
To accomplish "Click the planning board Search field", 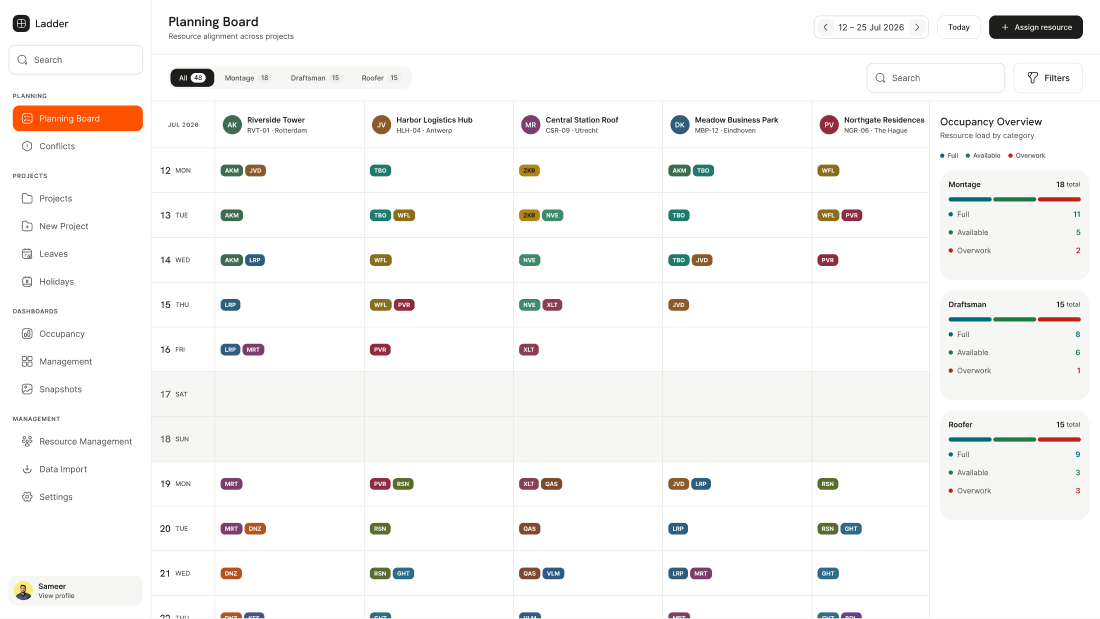I will click(x=935, y=78).
